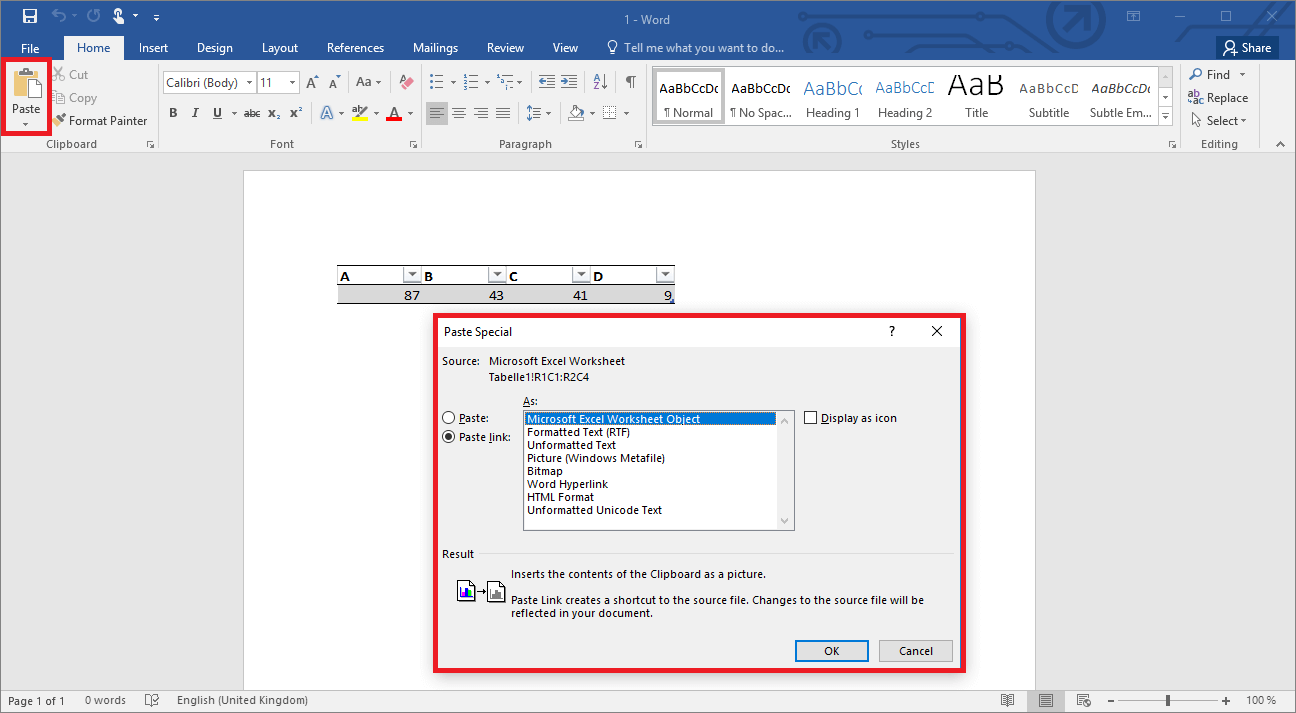The width and height of the screenshot is (1296, 713).
Task: Click the Sort A-Z icon
Action: tap(600, 82)
